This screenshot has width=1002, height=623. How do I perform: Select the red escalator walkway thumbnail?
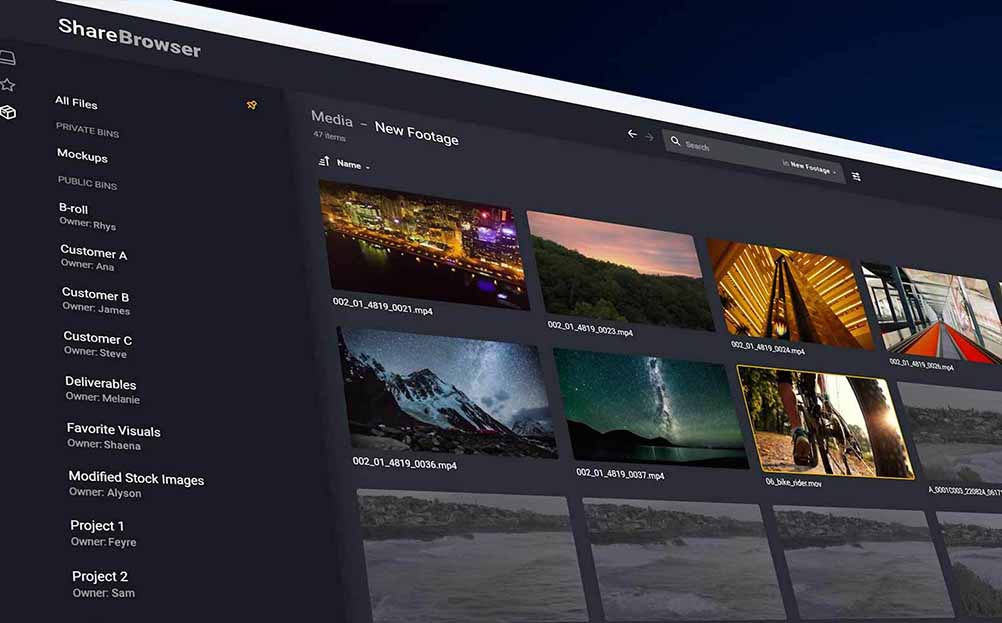[933, 314]
